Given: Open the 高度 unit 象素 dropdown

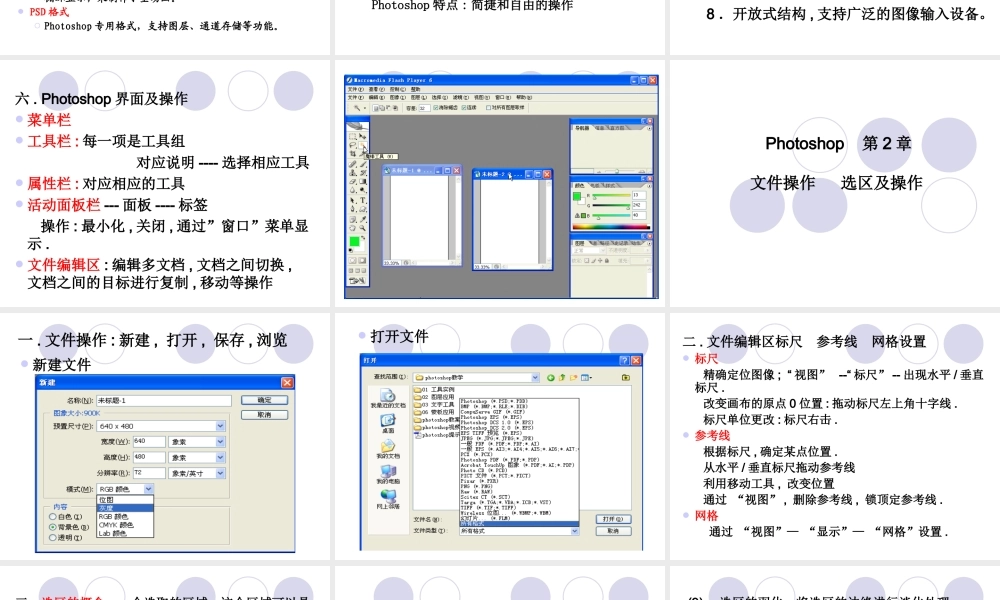Looking at the screenshot, I should point(197,457).
